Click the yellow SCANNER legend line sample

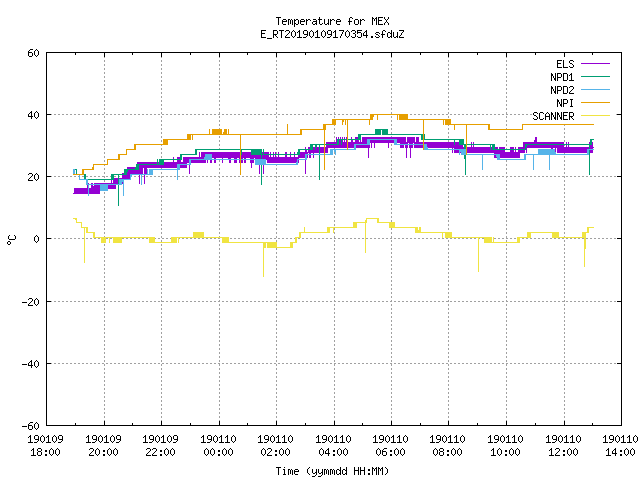596,116
